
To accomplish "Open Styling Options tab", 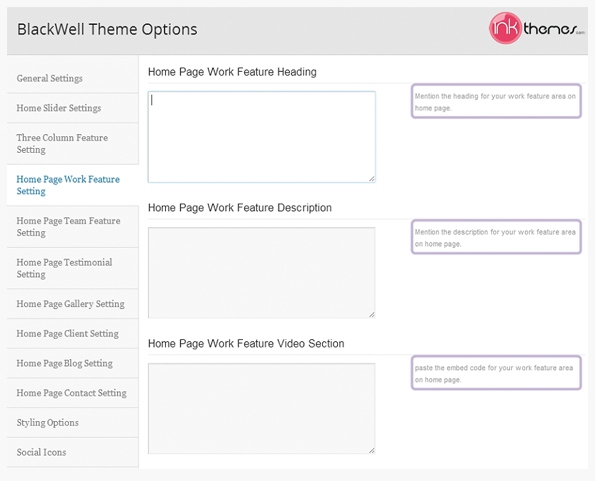I will point(72,422).
